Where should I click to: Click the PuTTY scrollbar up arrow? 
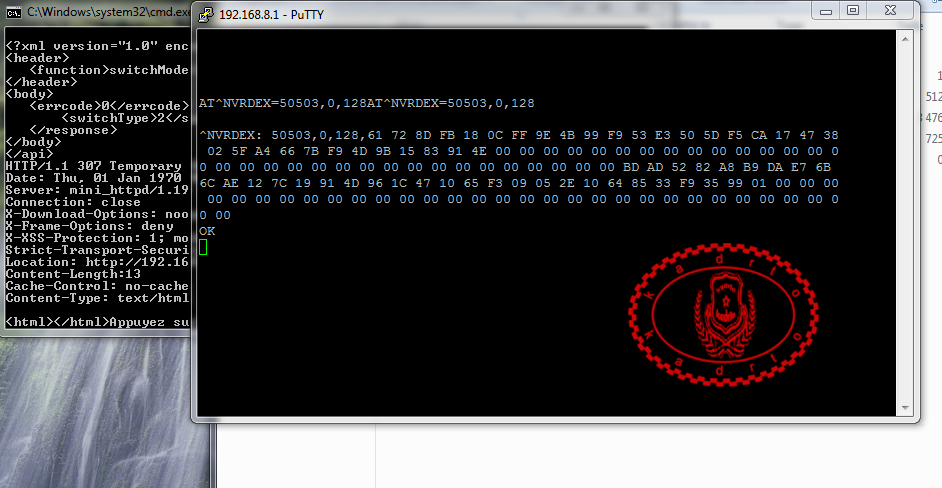click(x=905, y=38)
